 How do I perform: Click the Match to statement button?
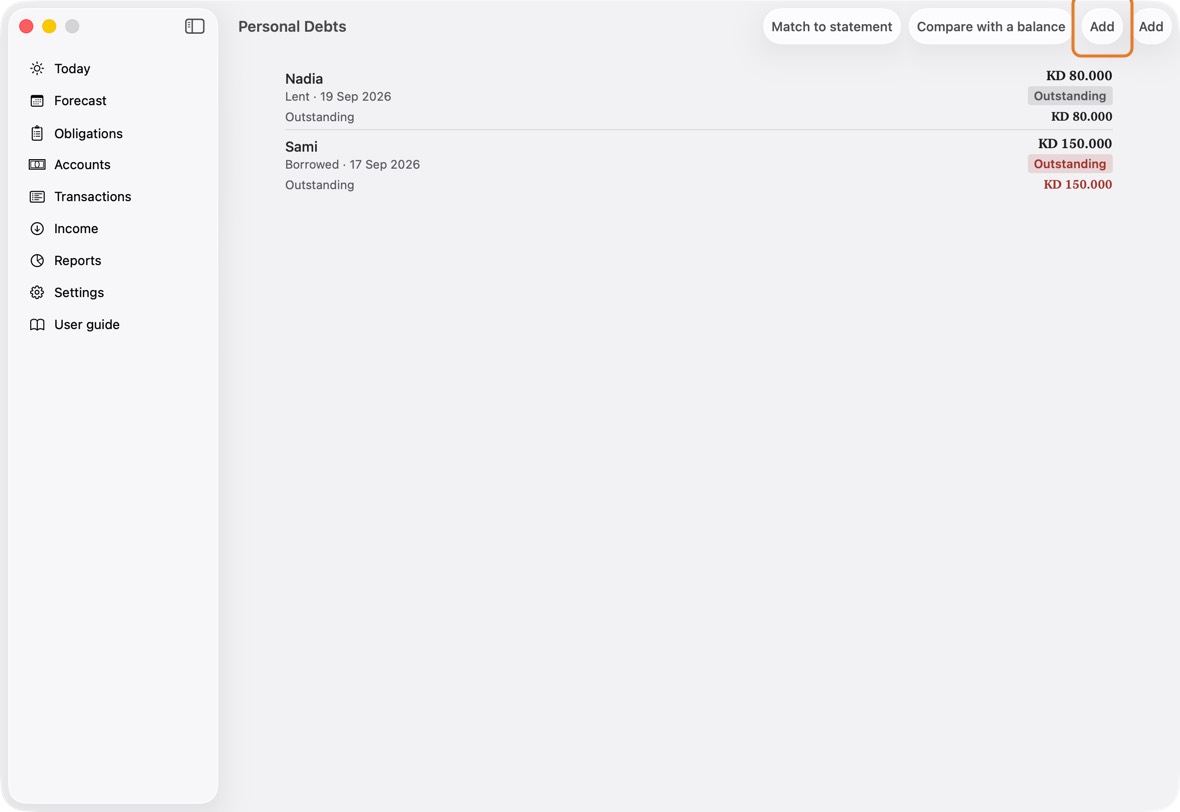[x=832, y=26]
